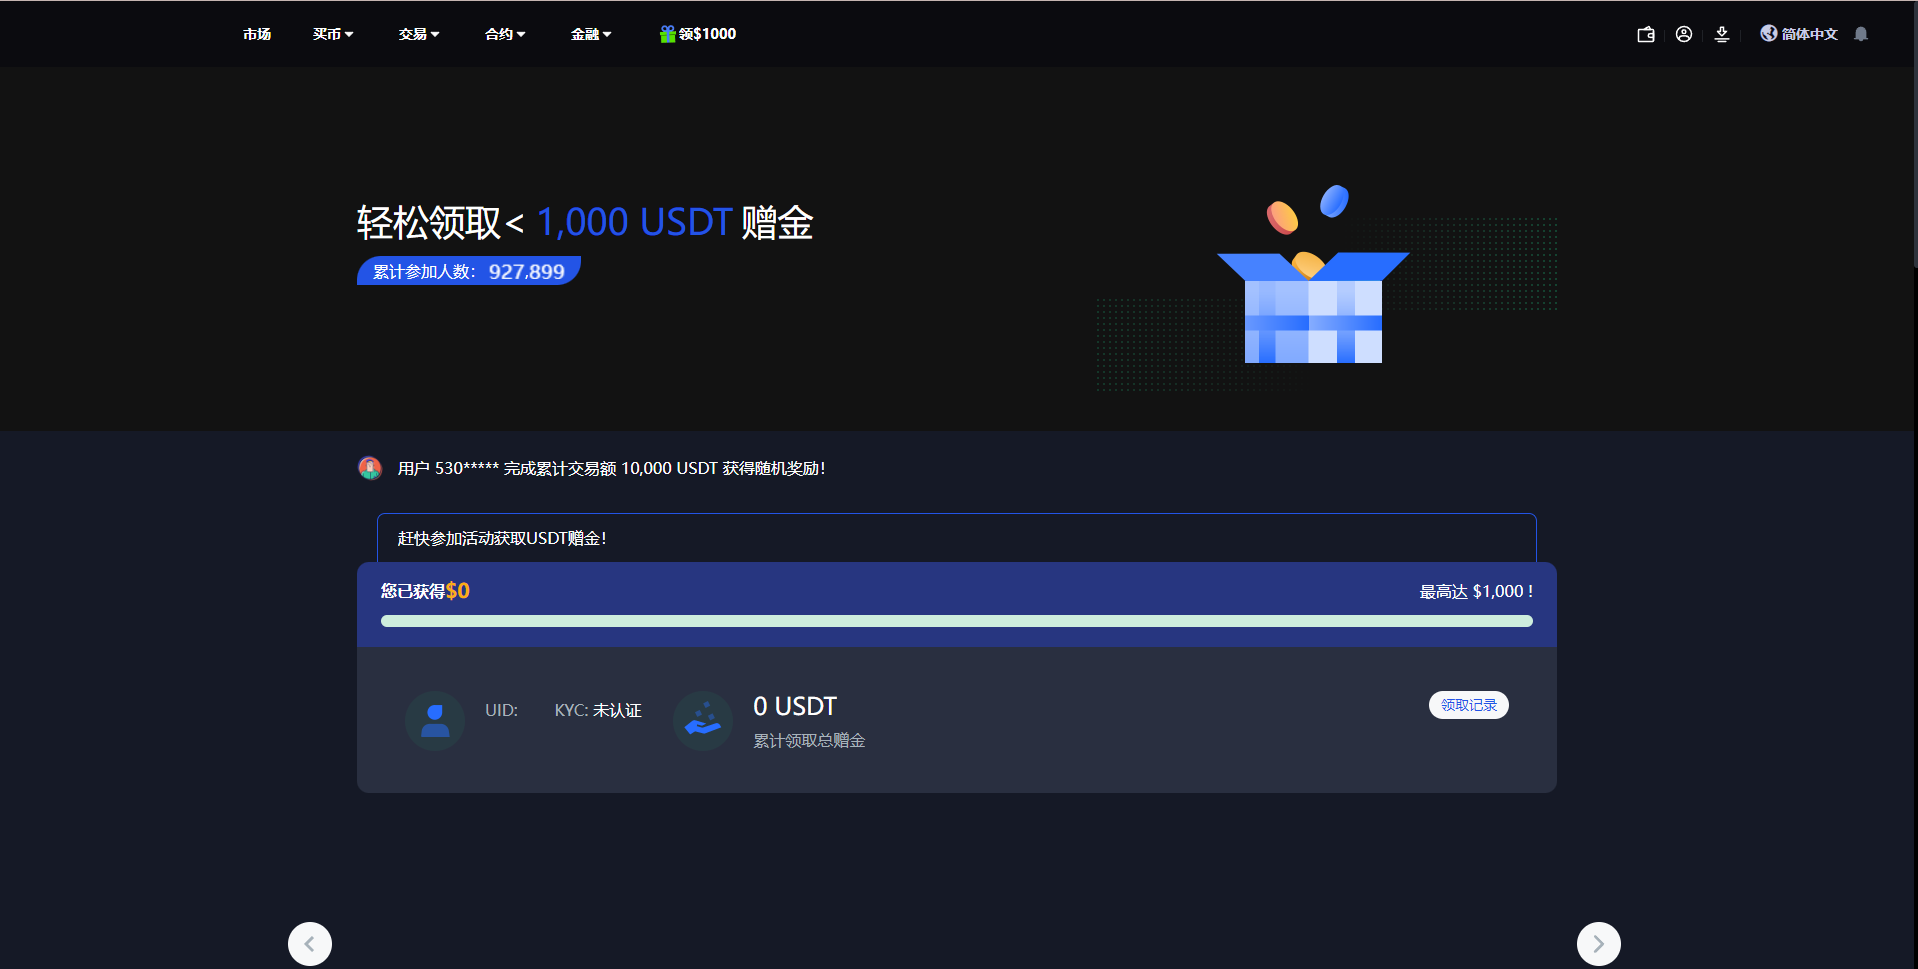Click the user account profile icon
The height and width of the screenshot is (969, 1918).
[1684, 34]
